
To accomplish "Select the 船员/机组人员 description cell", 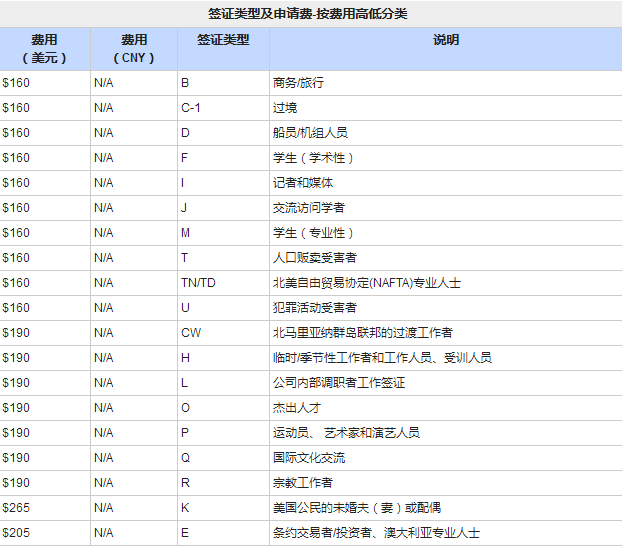I will 310,132.
